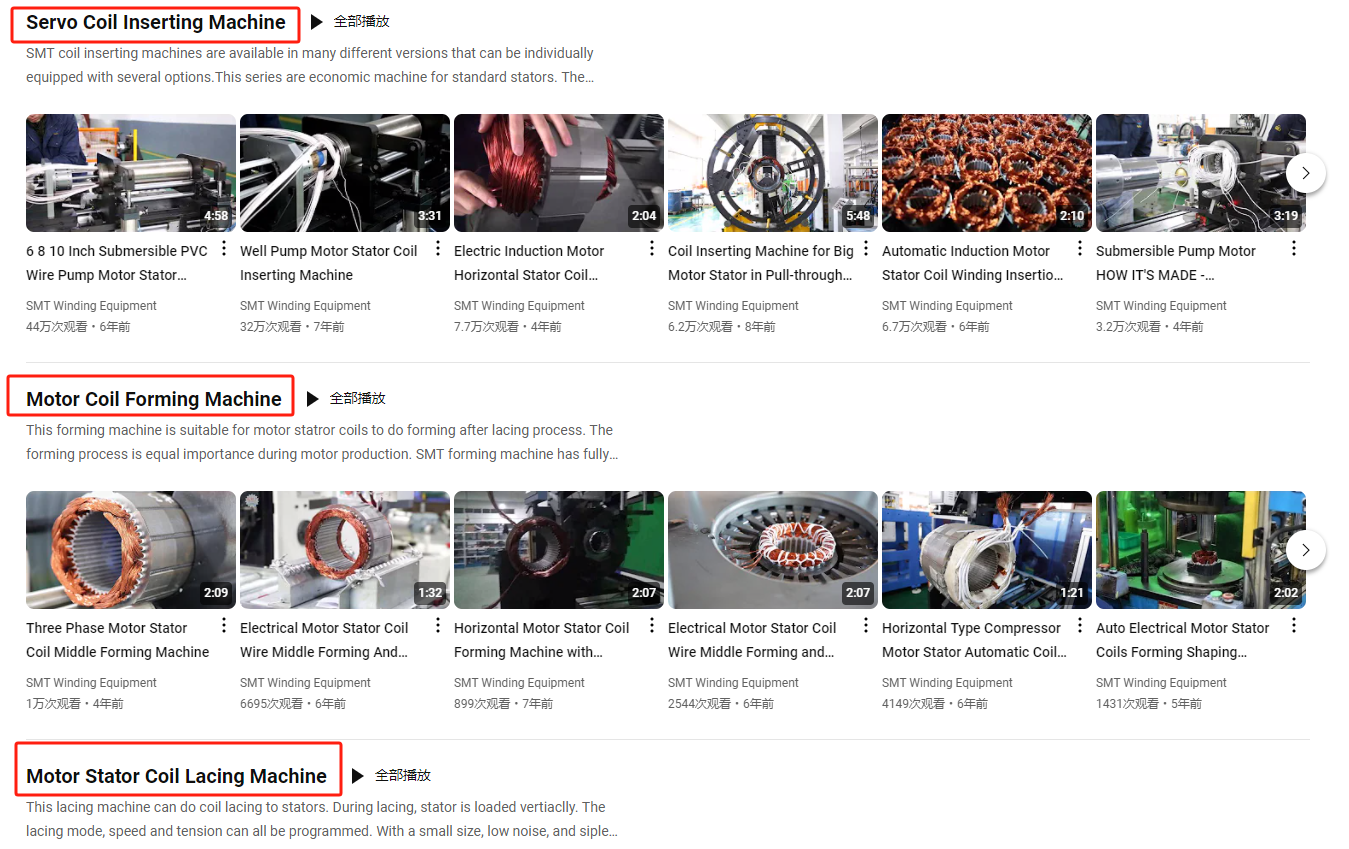1349x849 pixels.
Task: Play the Automatic Induction Motor Stator thumbnail
Action: coord(986,173)
